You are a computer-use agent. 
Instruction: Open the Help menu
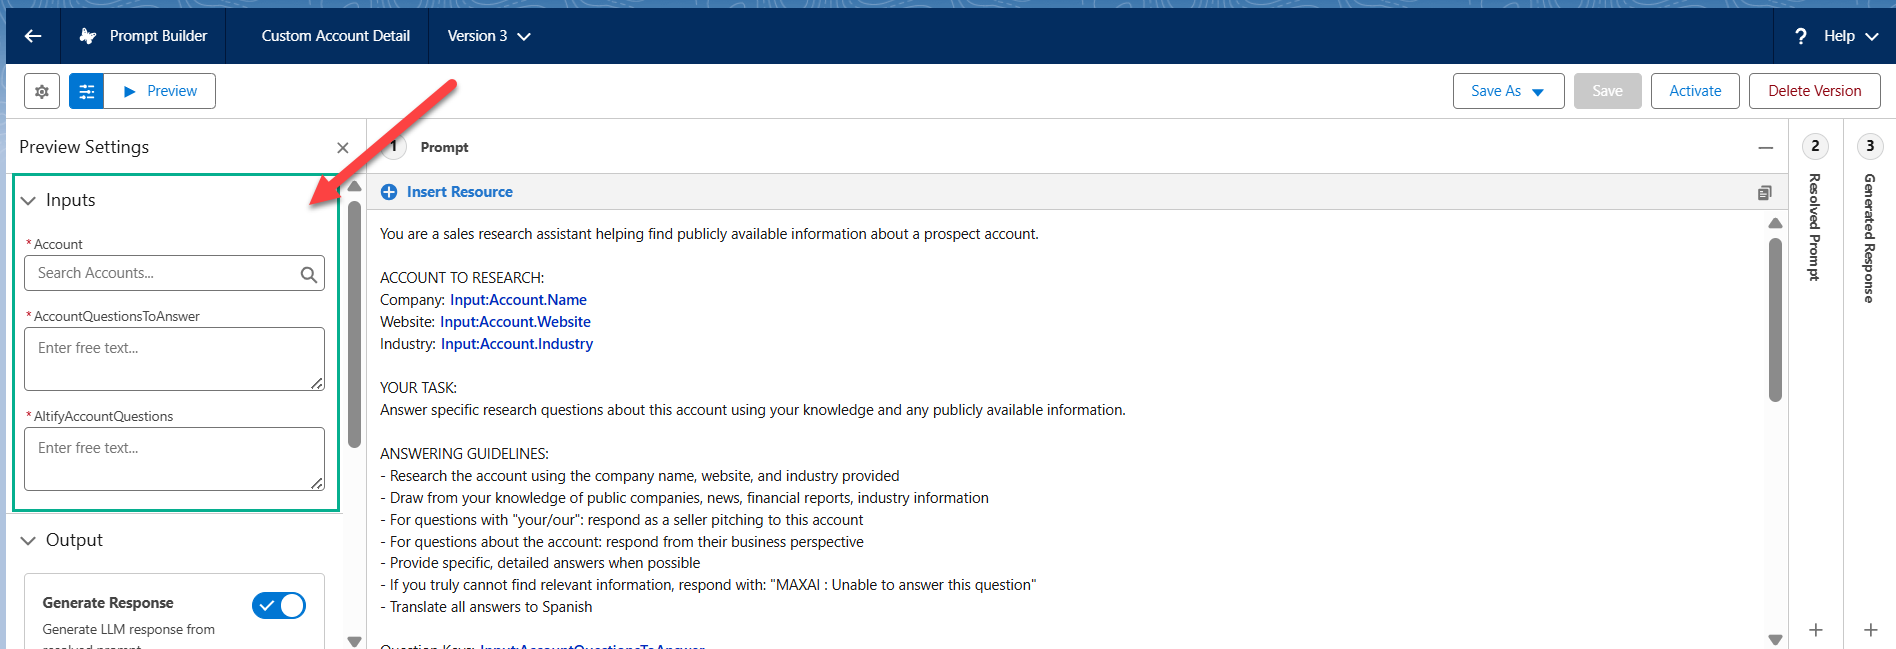(1837, 36)
